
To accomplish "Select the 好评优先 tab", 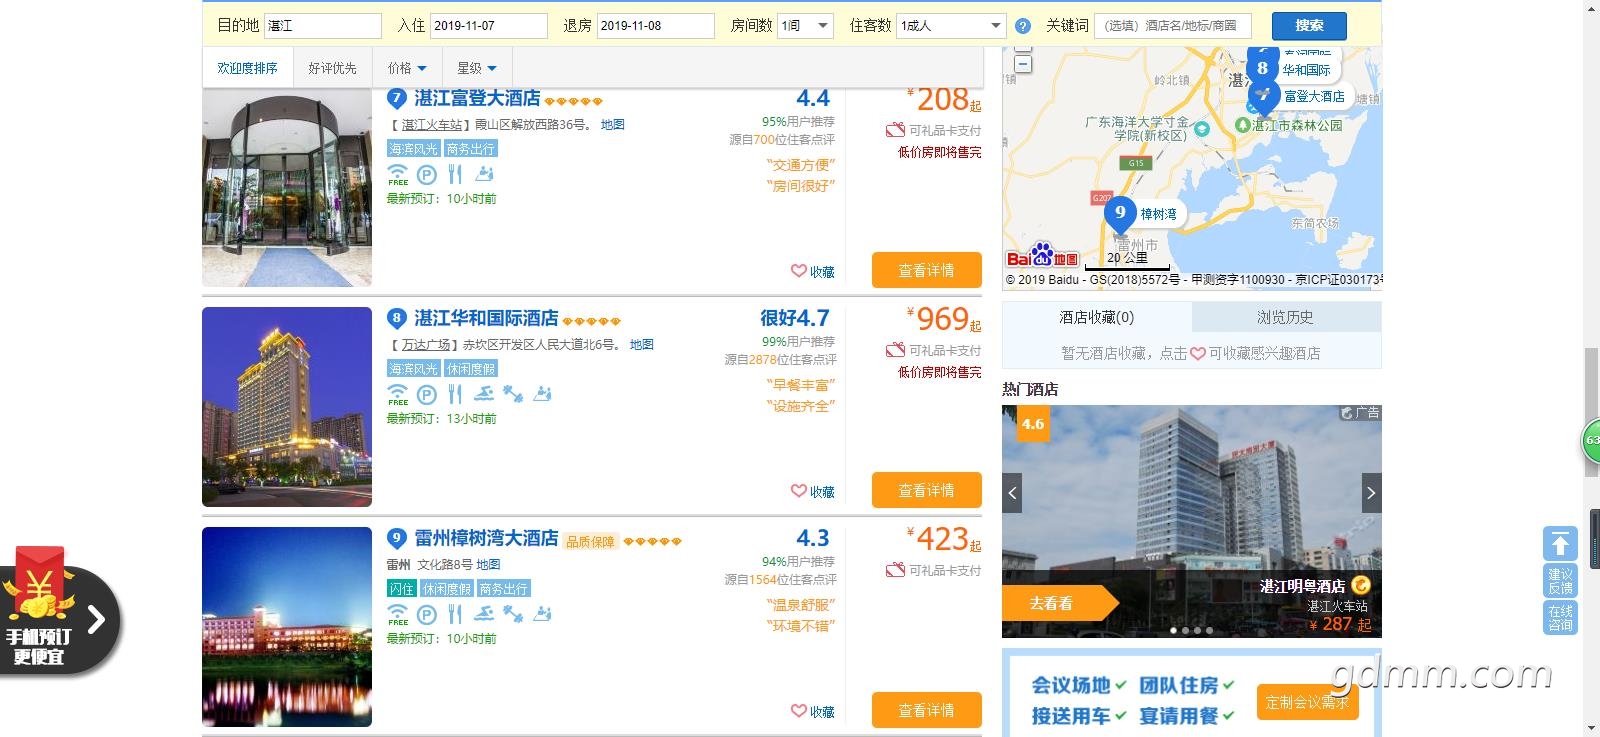I will (332, 68).
